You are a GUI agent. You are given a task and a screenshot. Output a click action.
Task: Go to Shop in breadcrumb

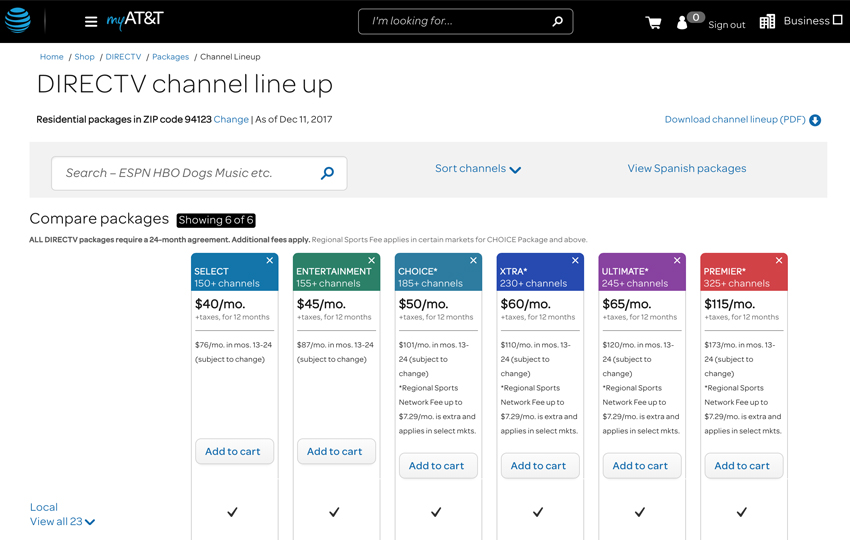coord(84,57)
